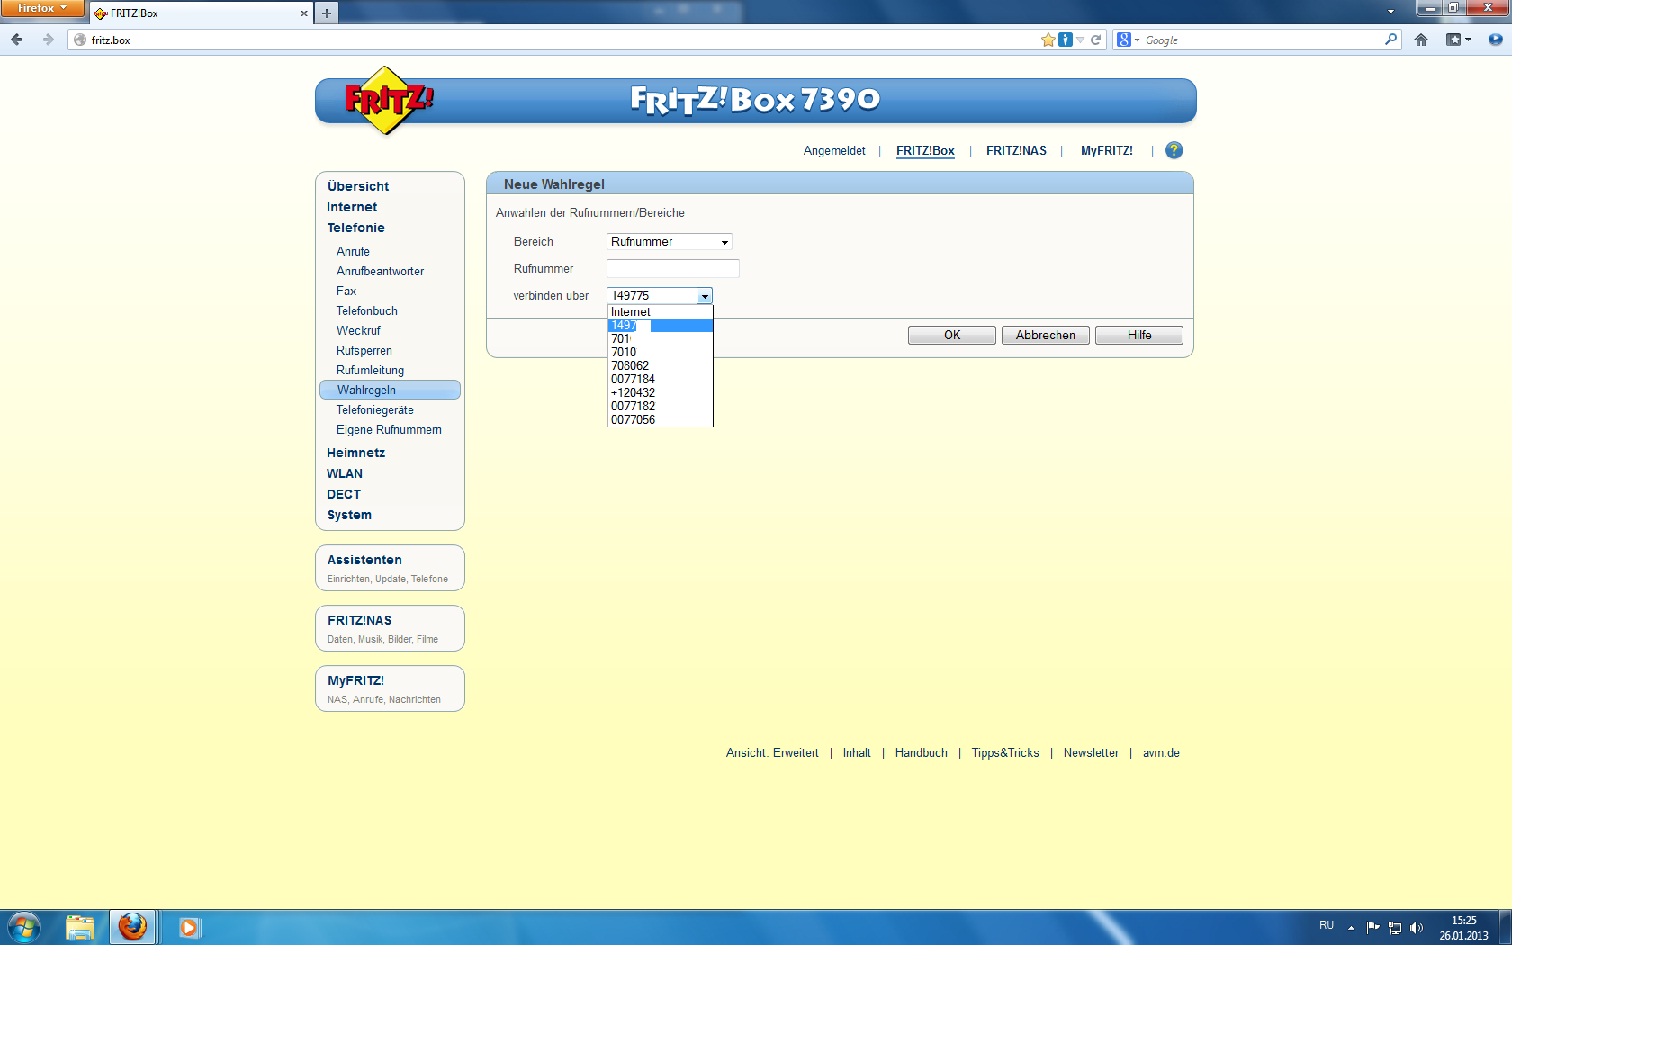Image resolution: width=1680 pixels, height=1050 pixels.
Task: Select 0077182 in the dropdown list
Action: point(660,406)
